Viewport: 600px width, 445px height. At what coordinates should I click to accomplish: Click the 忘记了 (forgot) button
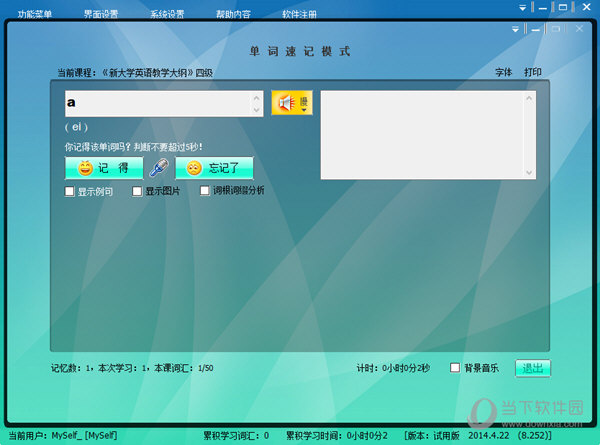[x=214, y=168]
